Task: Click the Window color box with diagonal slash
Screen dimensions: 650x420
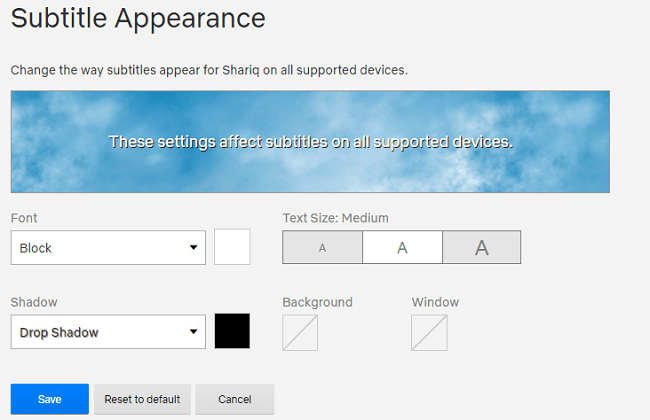Action: coord(429,333)
